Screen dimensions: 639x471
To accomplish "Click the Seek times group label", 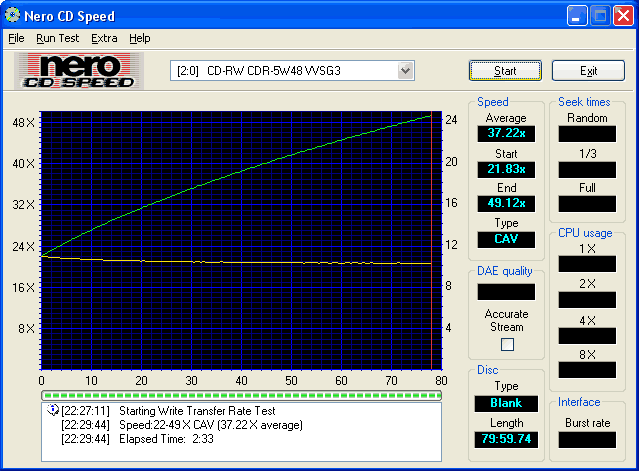I will click(584, 102).
